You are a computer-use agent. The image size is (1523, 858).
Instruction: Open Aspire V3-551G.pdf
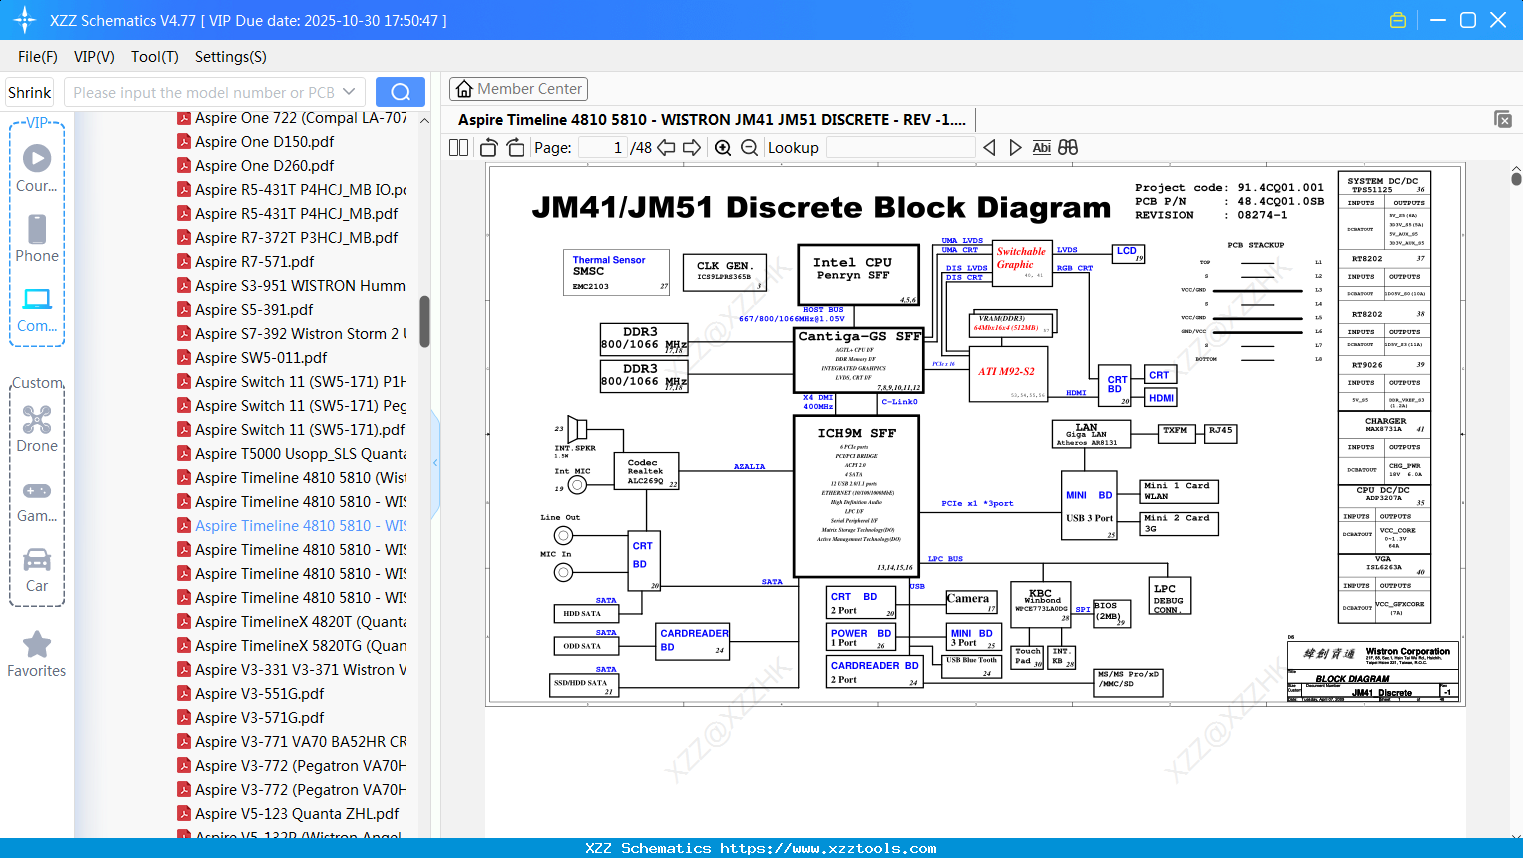coord(260,694)
